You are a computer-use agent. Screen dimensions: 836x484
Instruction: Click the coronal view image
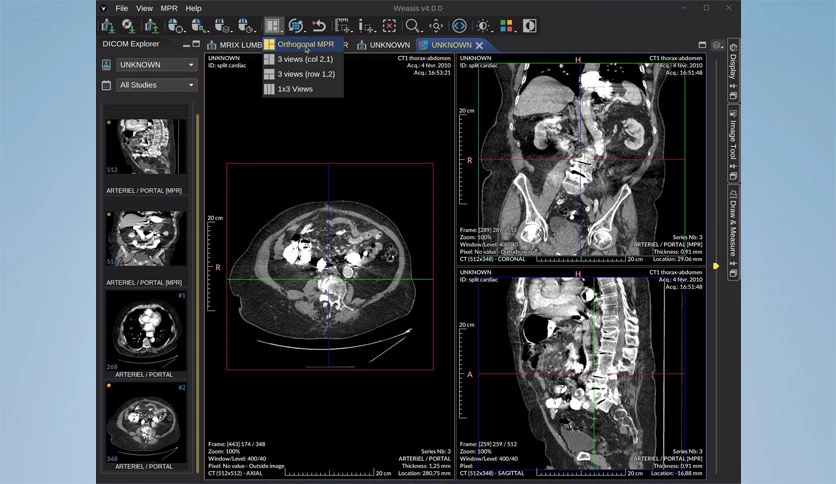581,160
